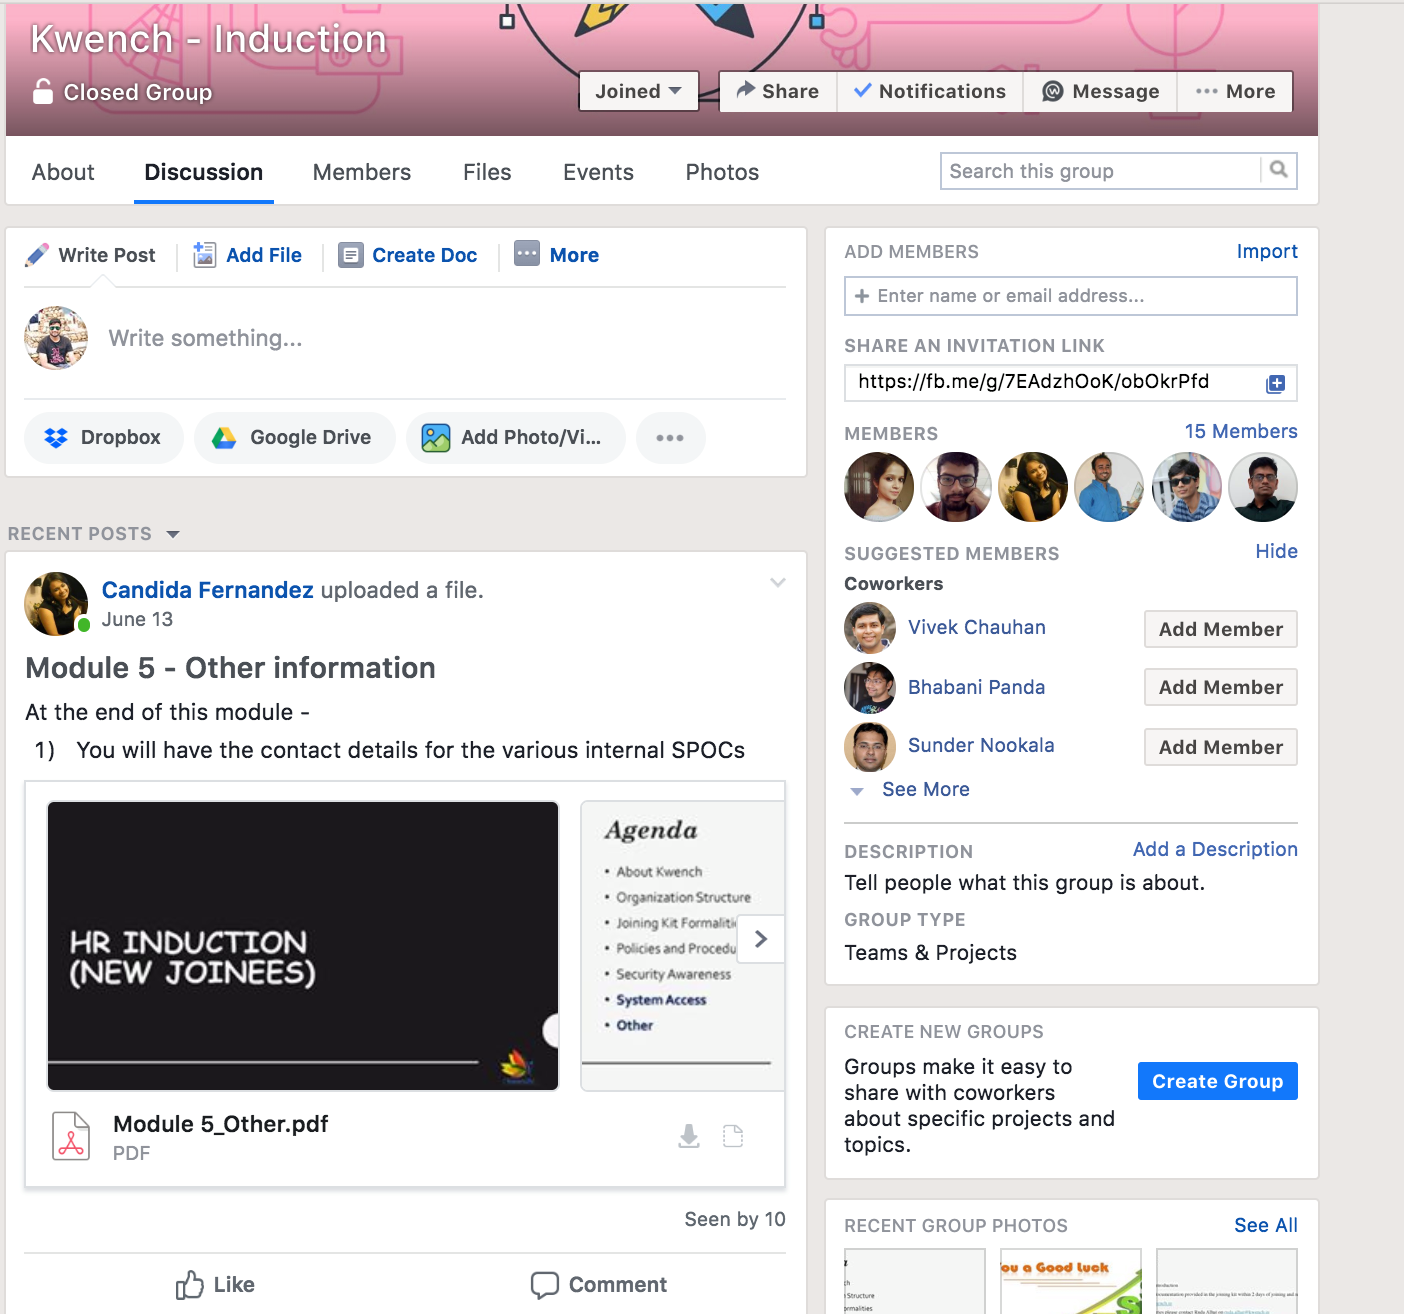Click the Seen by 10 text

click(735, 1219)
